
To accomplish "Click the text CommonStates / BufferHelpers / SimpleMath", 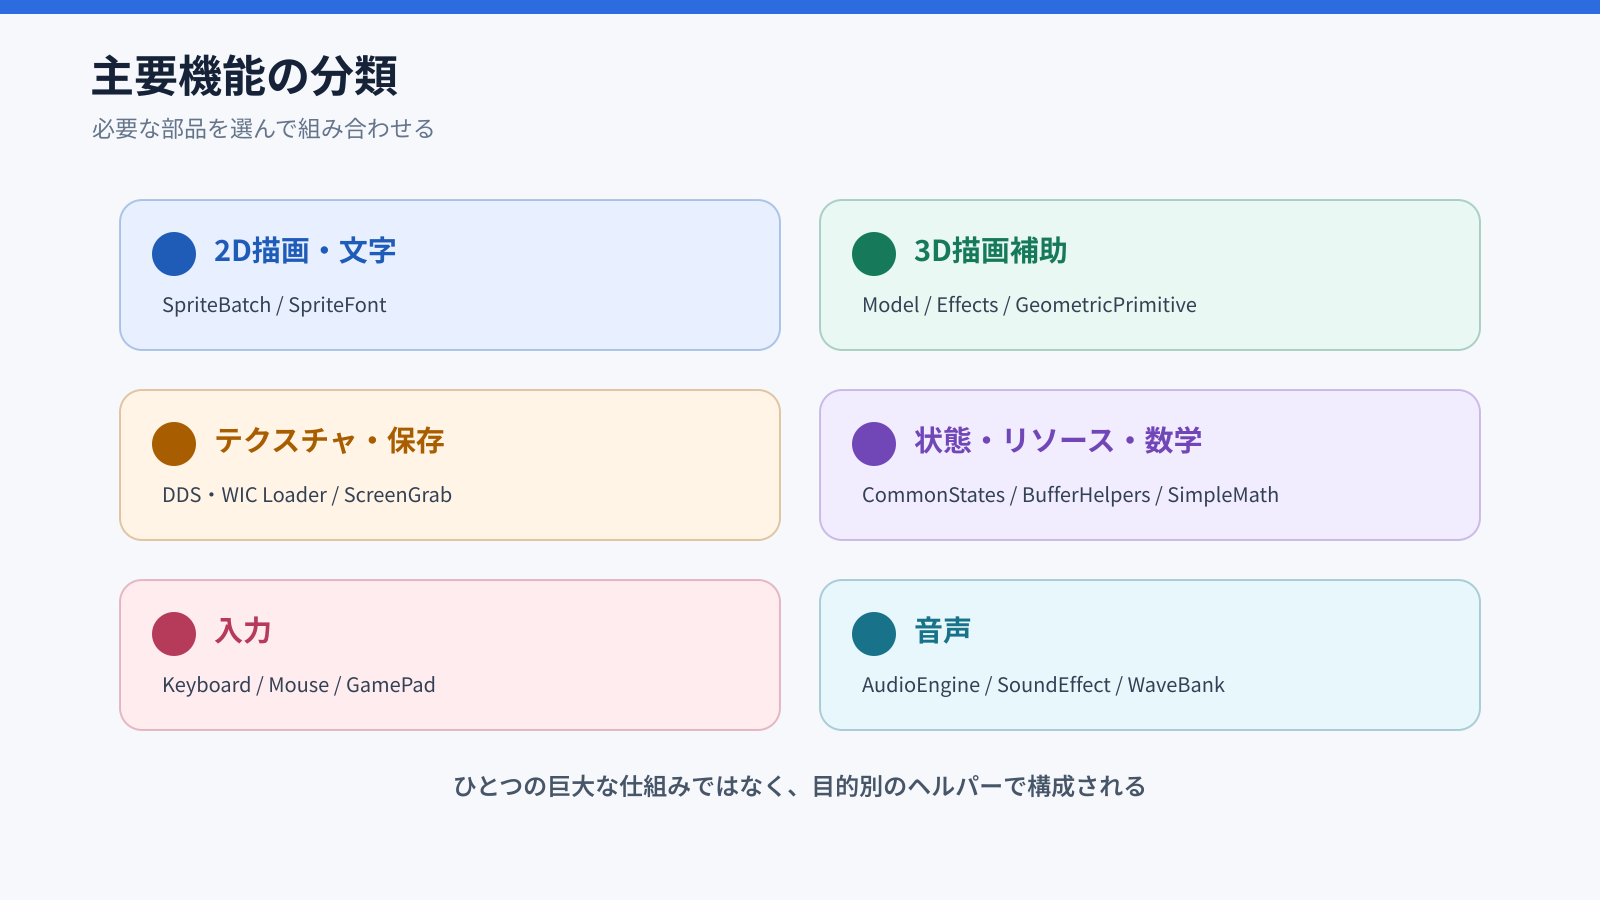I will point(1070,495).
